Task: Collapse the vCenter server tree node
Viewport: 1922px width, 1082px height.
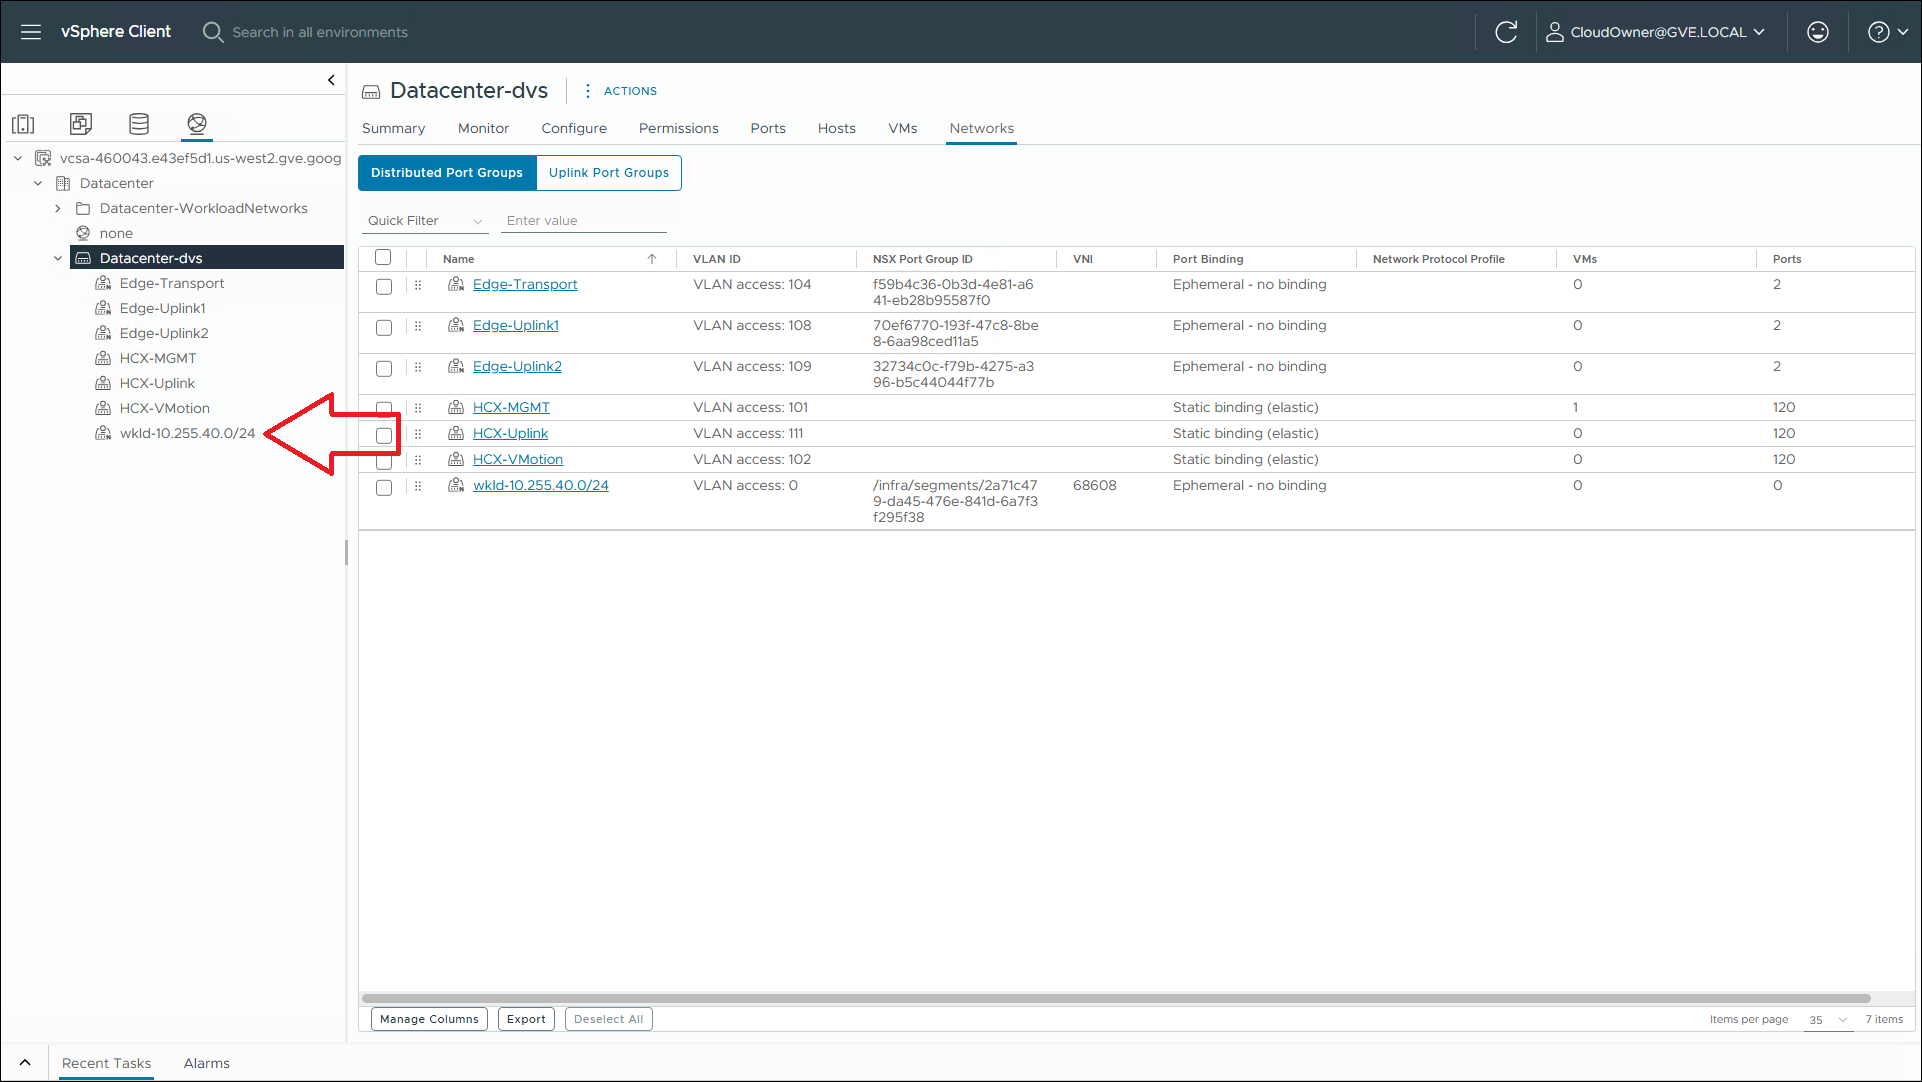Action: pos(18,158)
